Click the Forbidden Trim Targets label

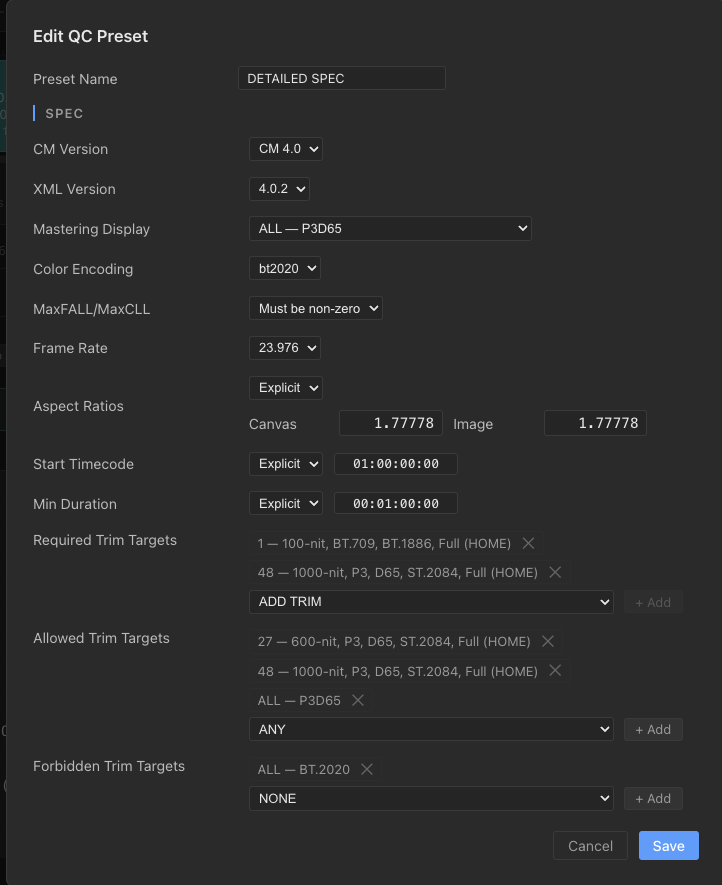[x=109, y=766]
